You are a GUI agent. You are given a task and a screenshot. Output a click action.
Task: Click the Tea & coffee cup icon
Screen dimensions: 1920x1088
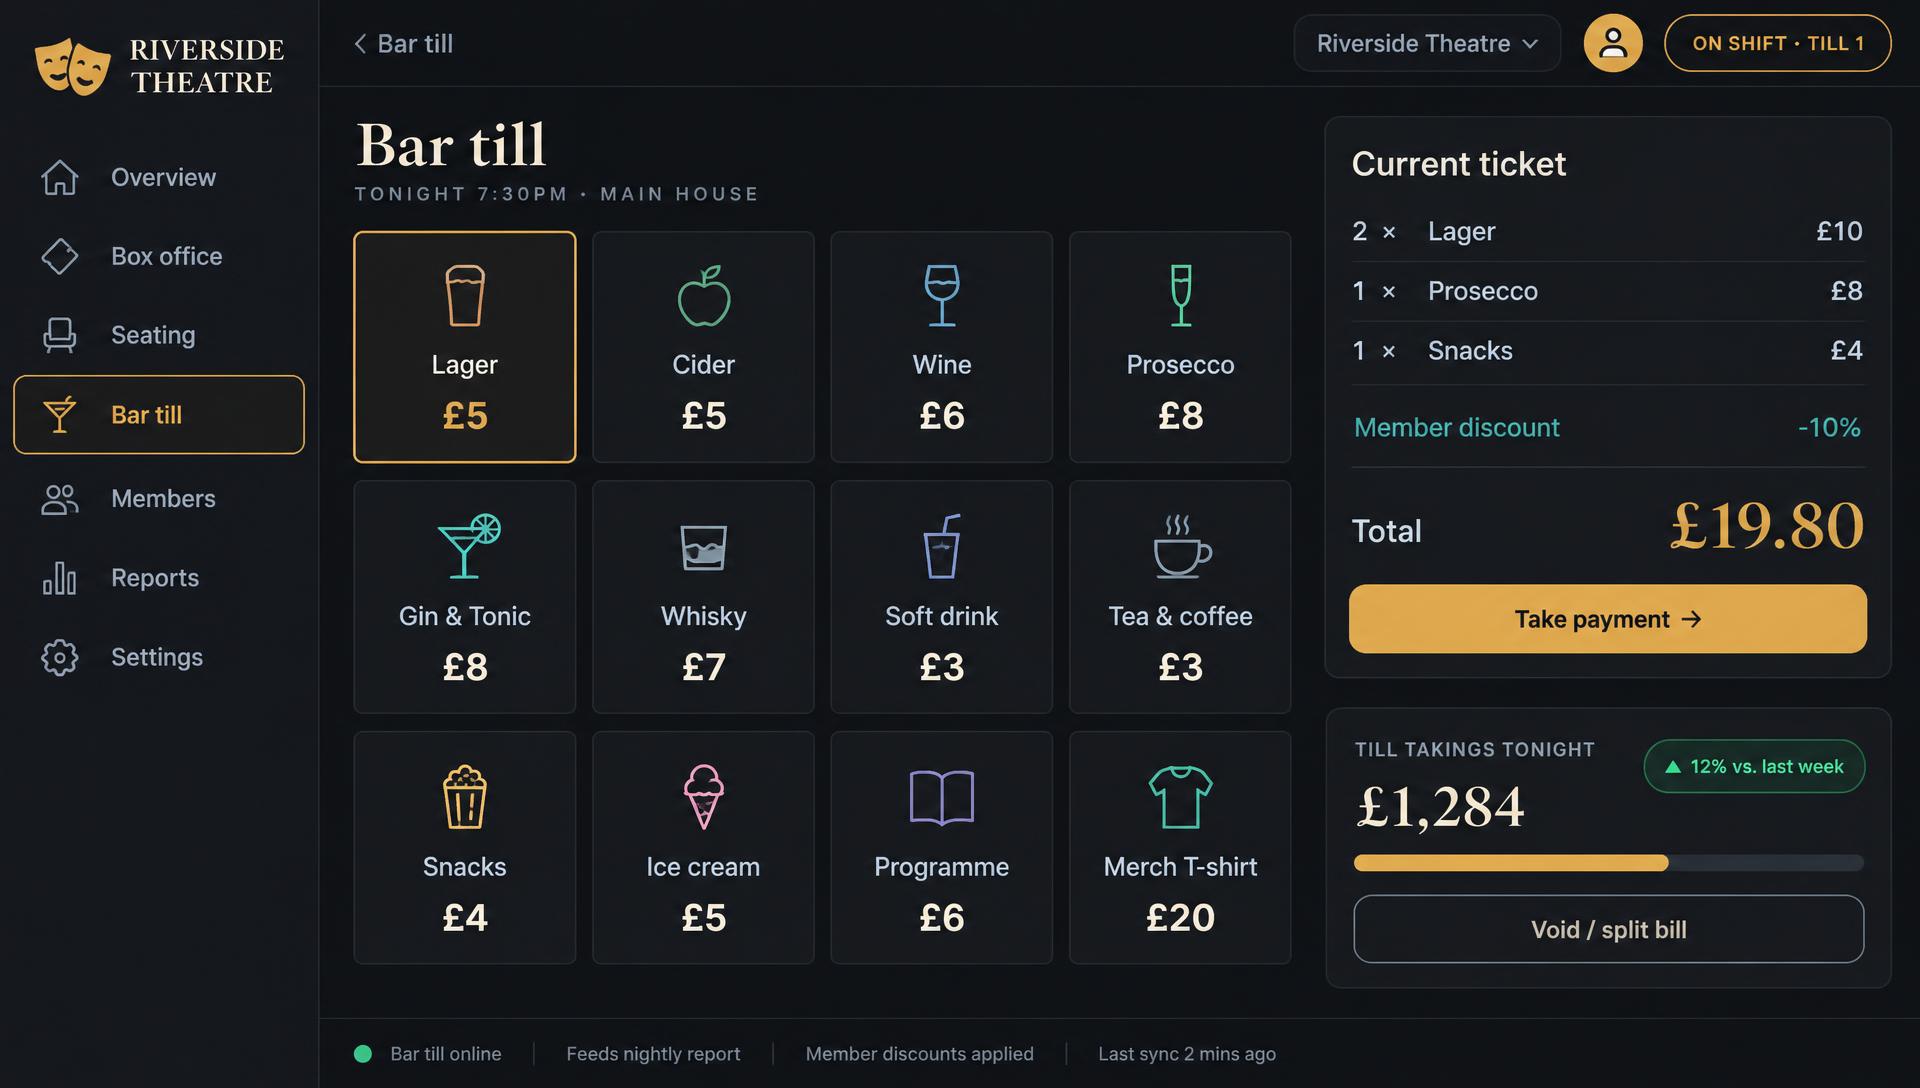pyautogui.click(x=1181, y=546)
